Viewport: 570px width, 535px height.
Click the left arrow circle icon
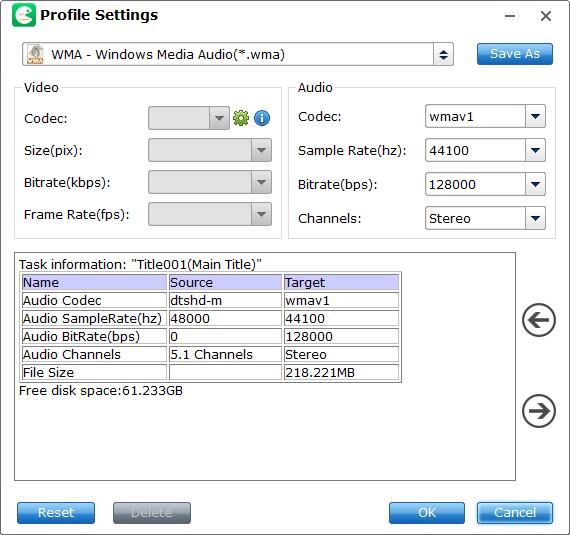pyautogui.click(x=539, y=320)
